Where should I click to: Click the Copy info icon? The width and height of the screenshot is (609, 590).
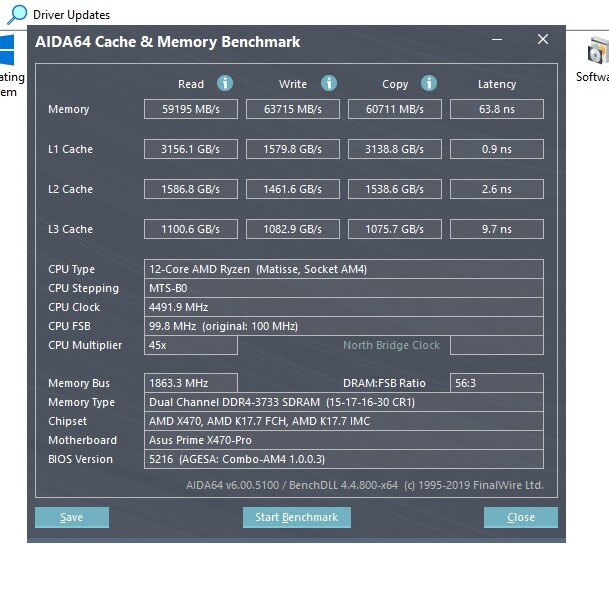click(x=429, y=83)
